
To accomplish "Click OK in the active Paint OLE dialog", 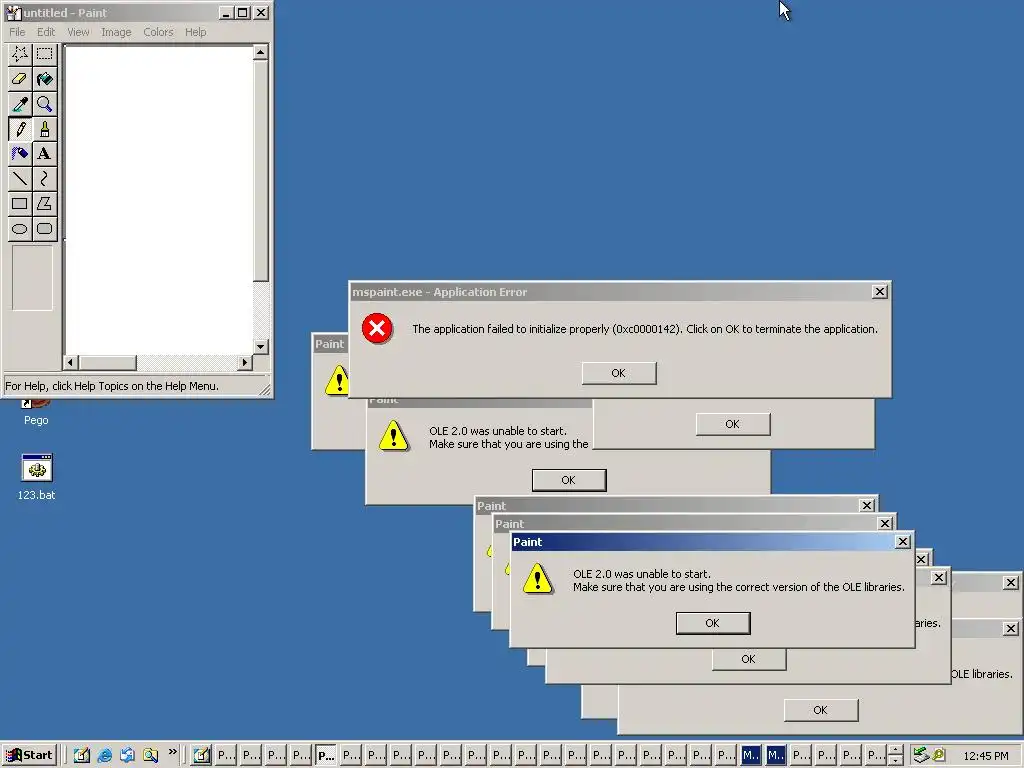I will click(x=712, y=623).
